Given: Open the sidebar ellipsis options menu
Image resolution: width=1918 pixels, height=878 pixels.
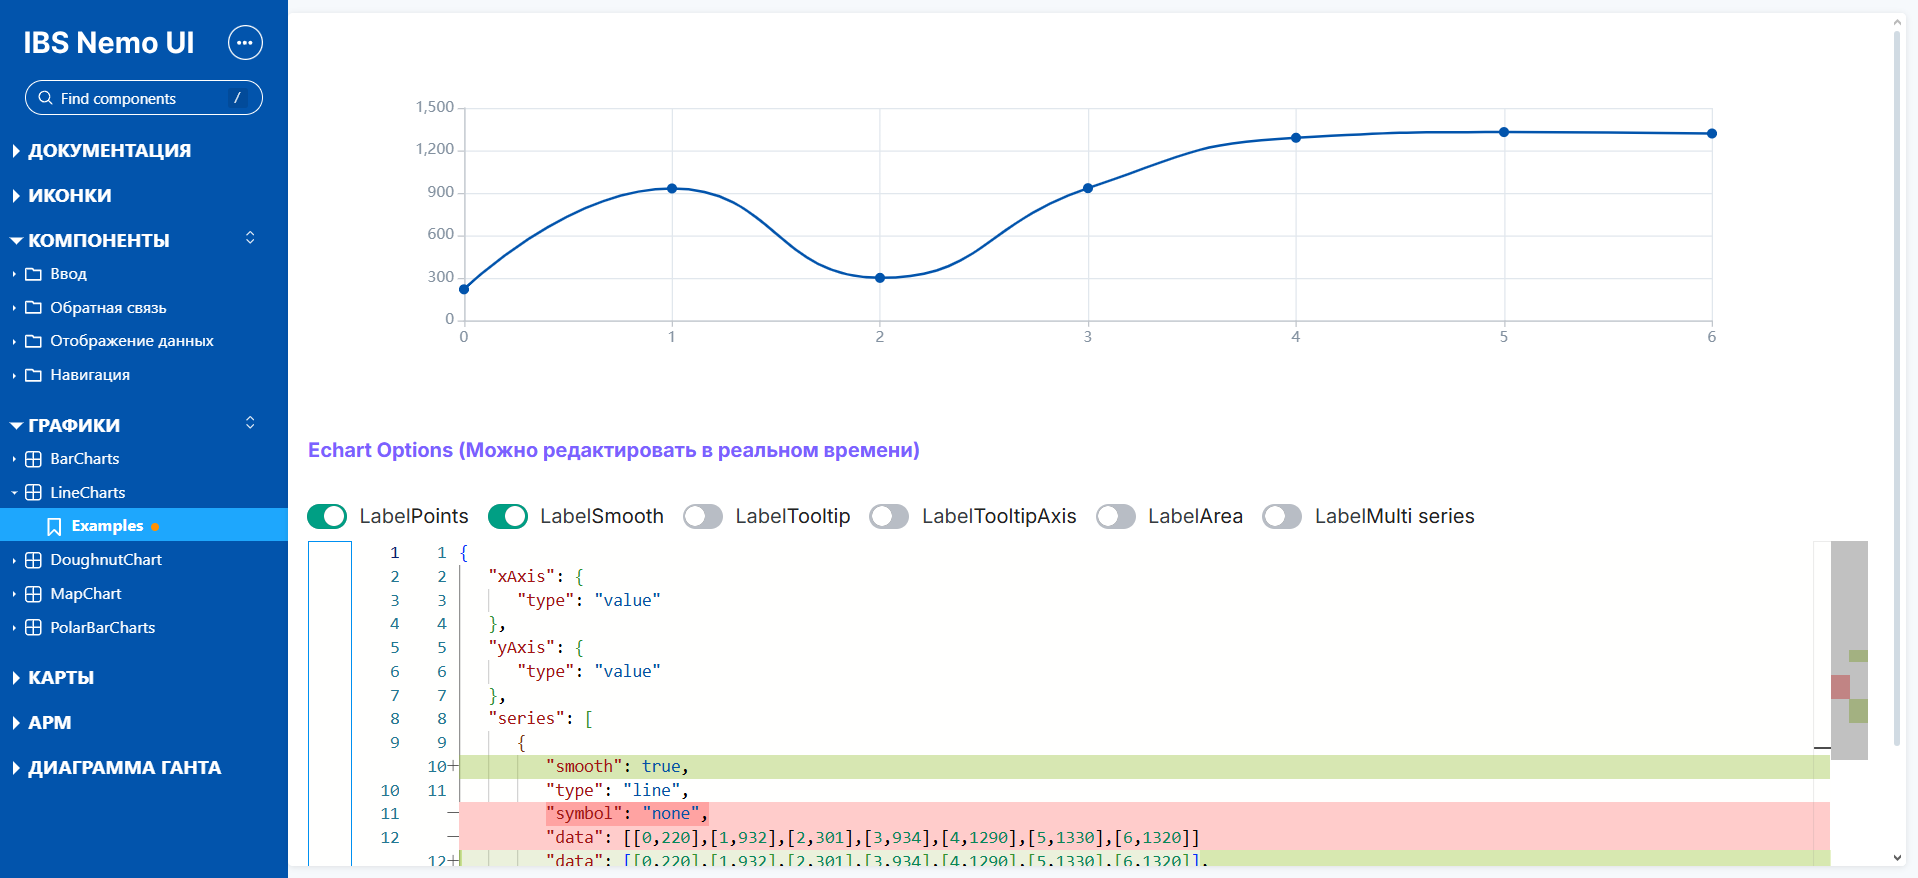Looking at the screenshot, I should point(245,43).
